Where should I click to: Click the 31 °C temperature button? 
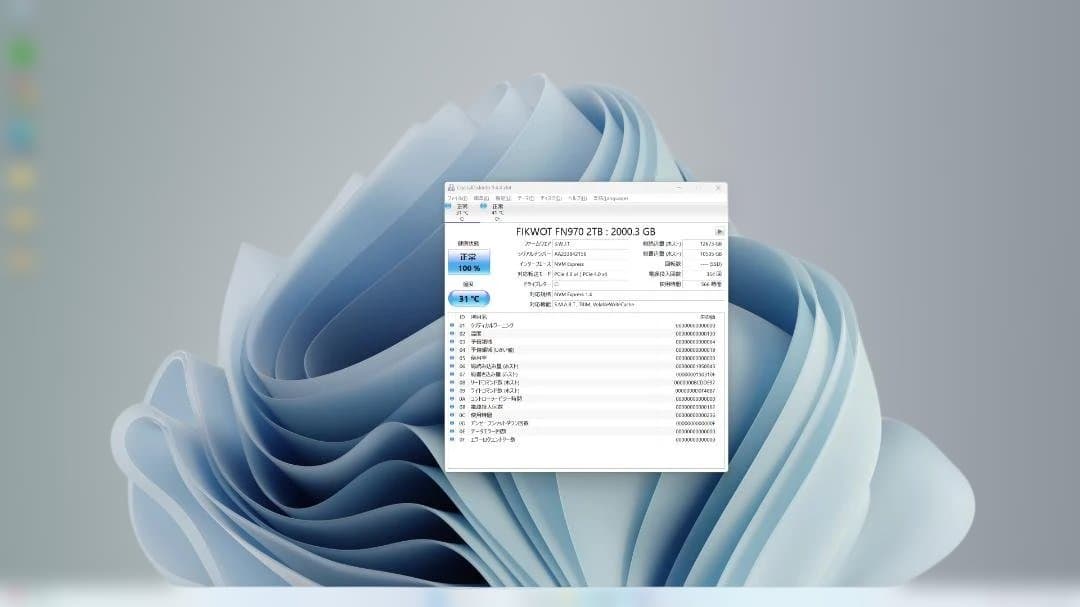point(468,298)
